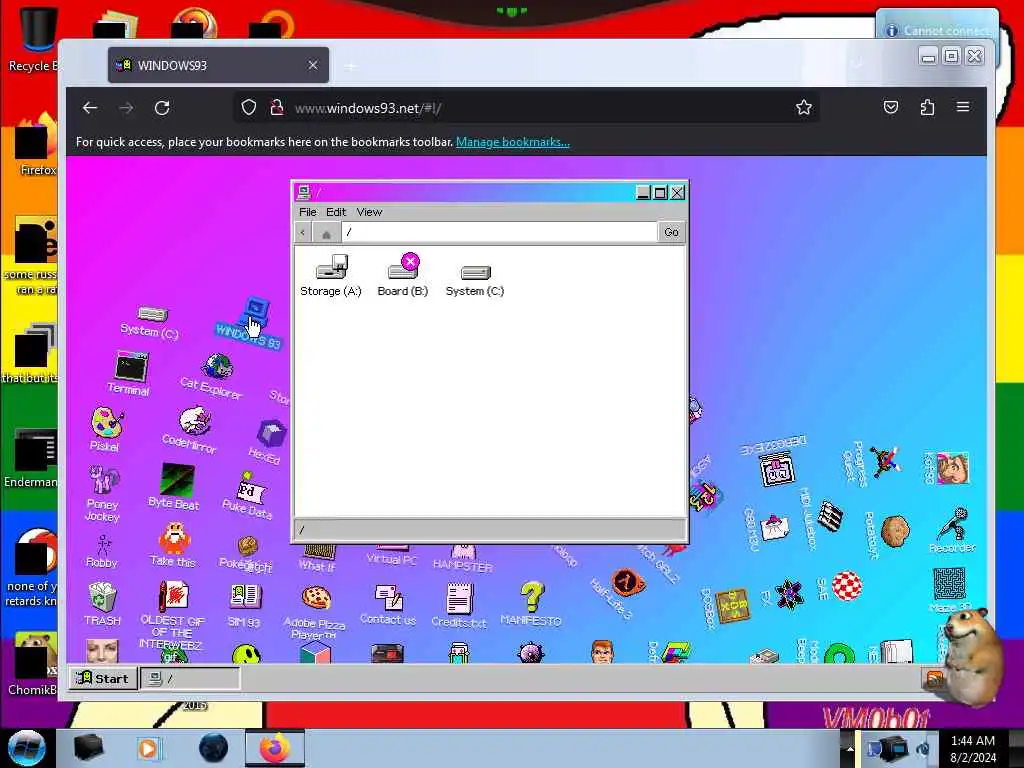The image size is (1024, 768).
Task: Open Board (B:) drive icon
Action: [402, 275]
